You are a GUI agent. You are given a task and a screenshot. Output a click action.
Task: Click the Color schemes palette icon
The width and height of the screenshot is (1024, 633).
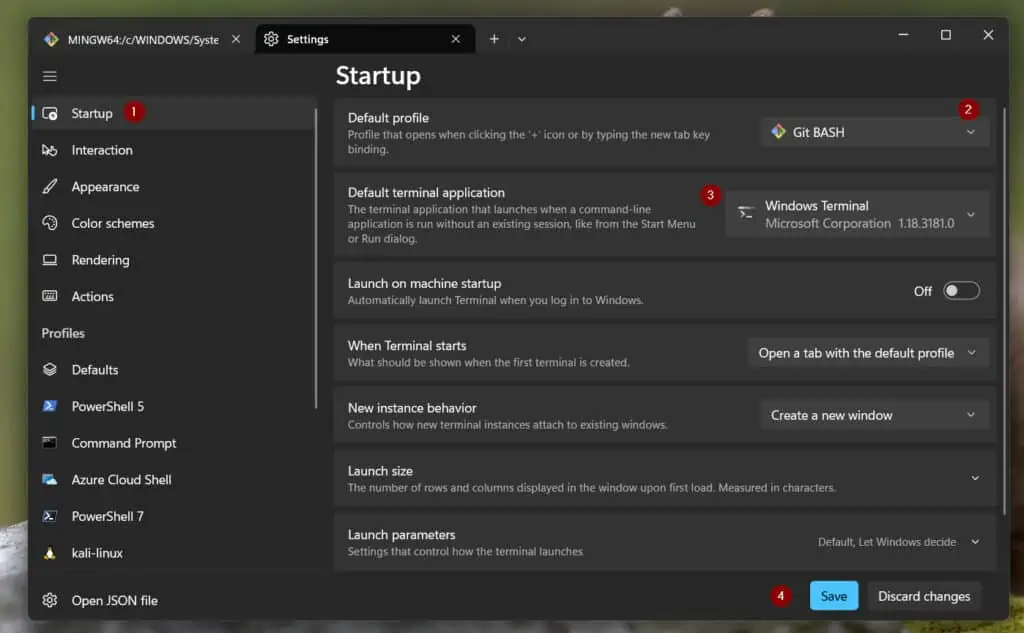coord(50,223)
